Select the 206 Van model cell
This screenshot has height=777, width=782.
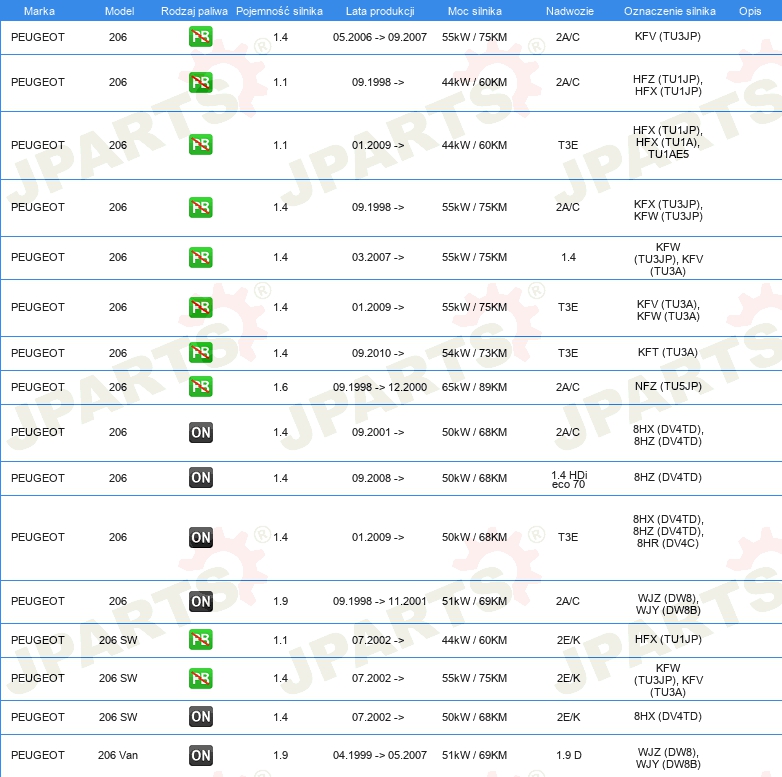click(118, 755)
